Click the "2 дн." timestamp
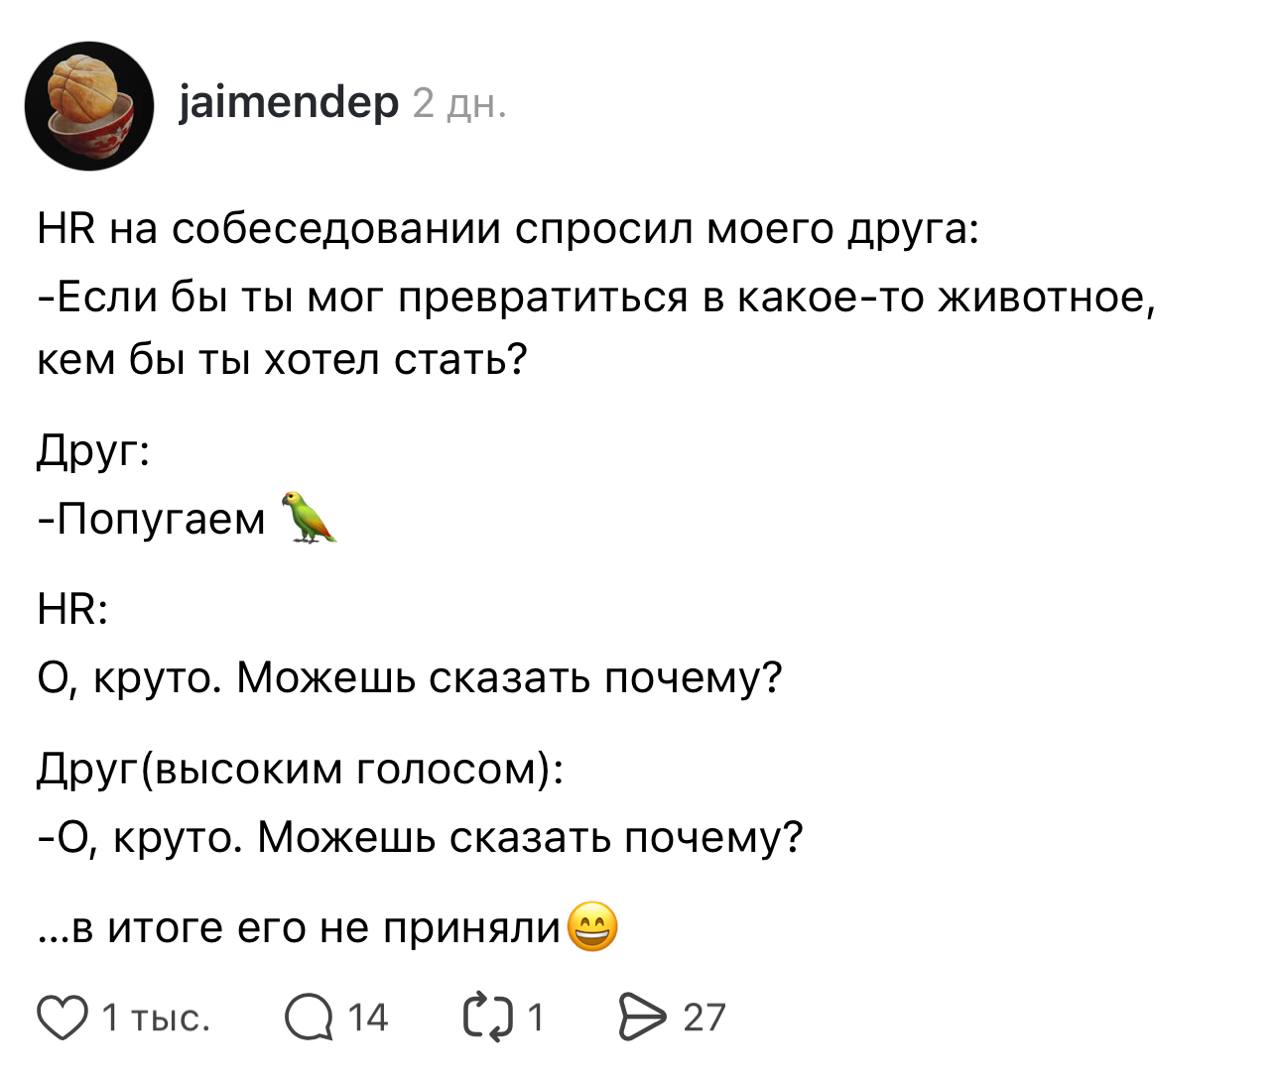The height and width of the screenshot is (1083, 1280). 459,104
